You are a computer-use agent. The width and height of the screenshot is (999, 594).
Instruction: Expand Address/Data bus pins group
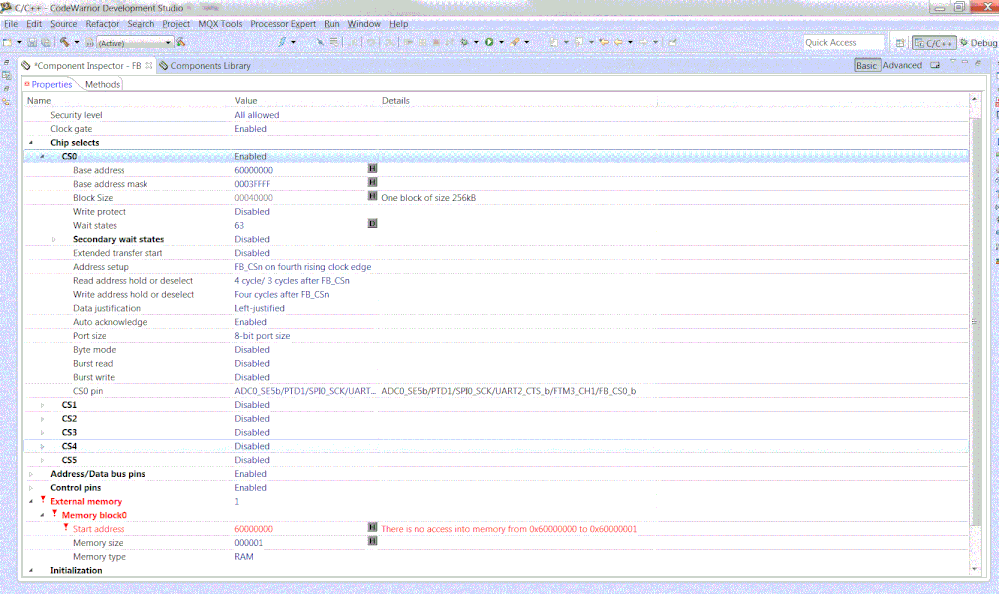tap(31, 474)
